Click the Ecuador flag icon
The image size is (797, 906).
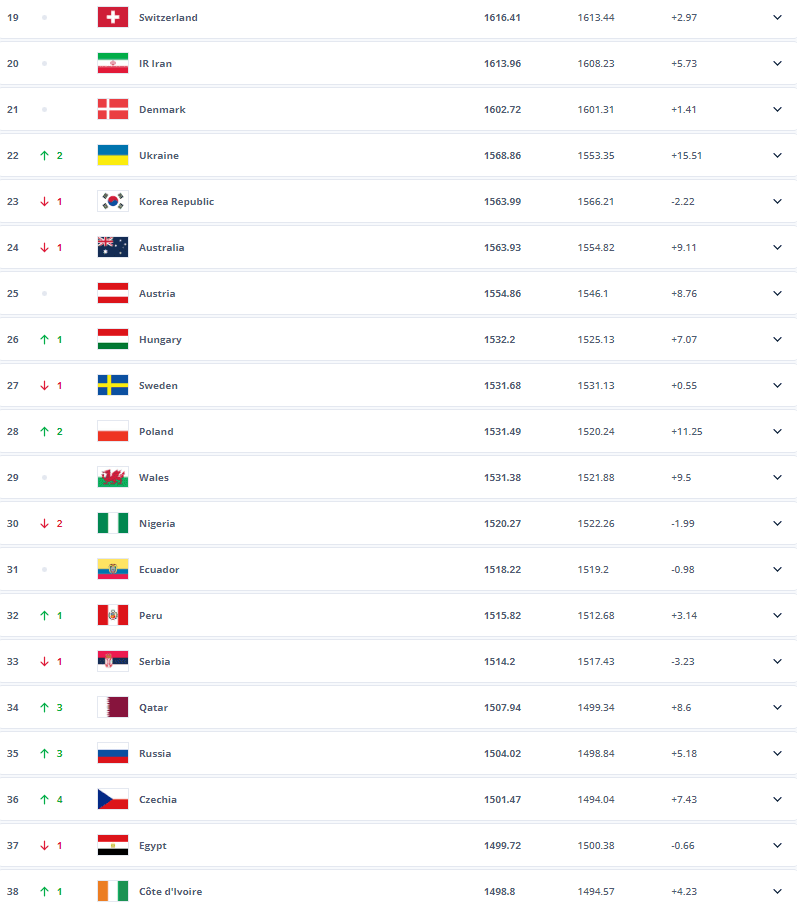click(112, 569)
